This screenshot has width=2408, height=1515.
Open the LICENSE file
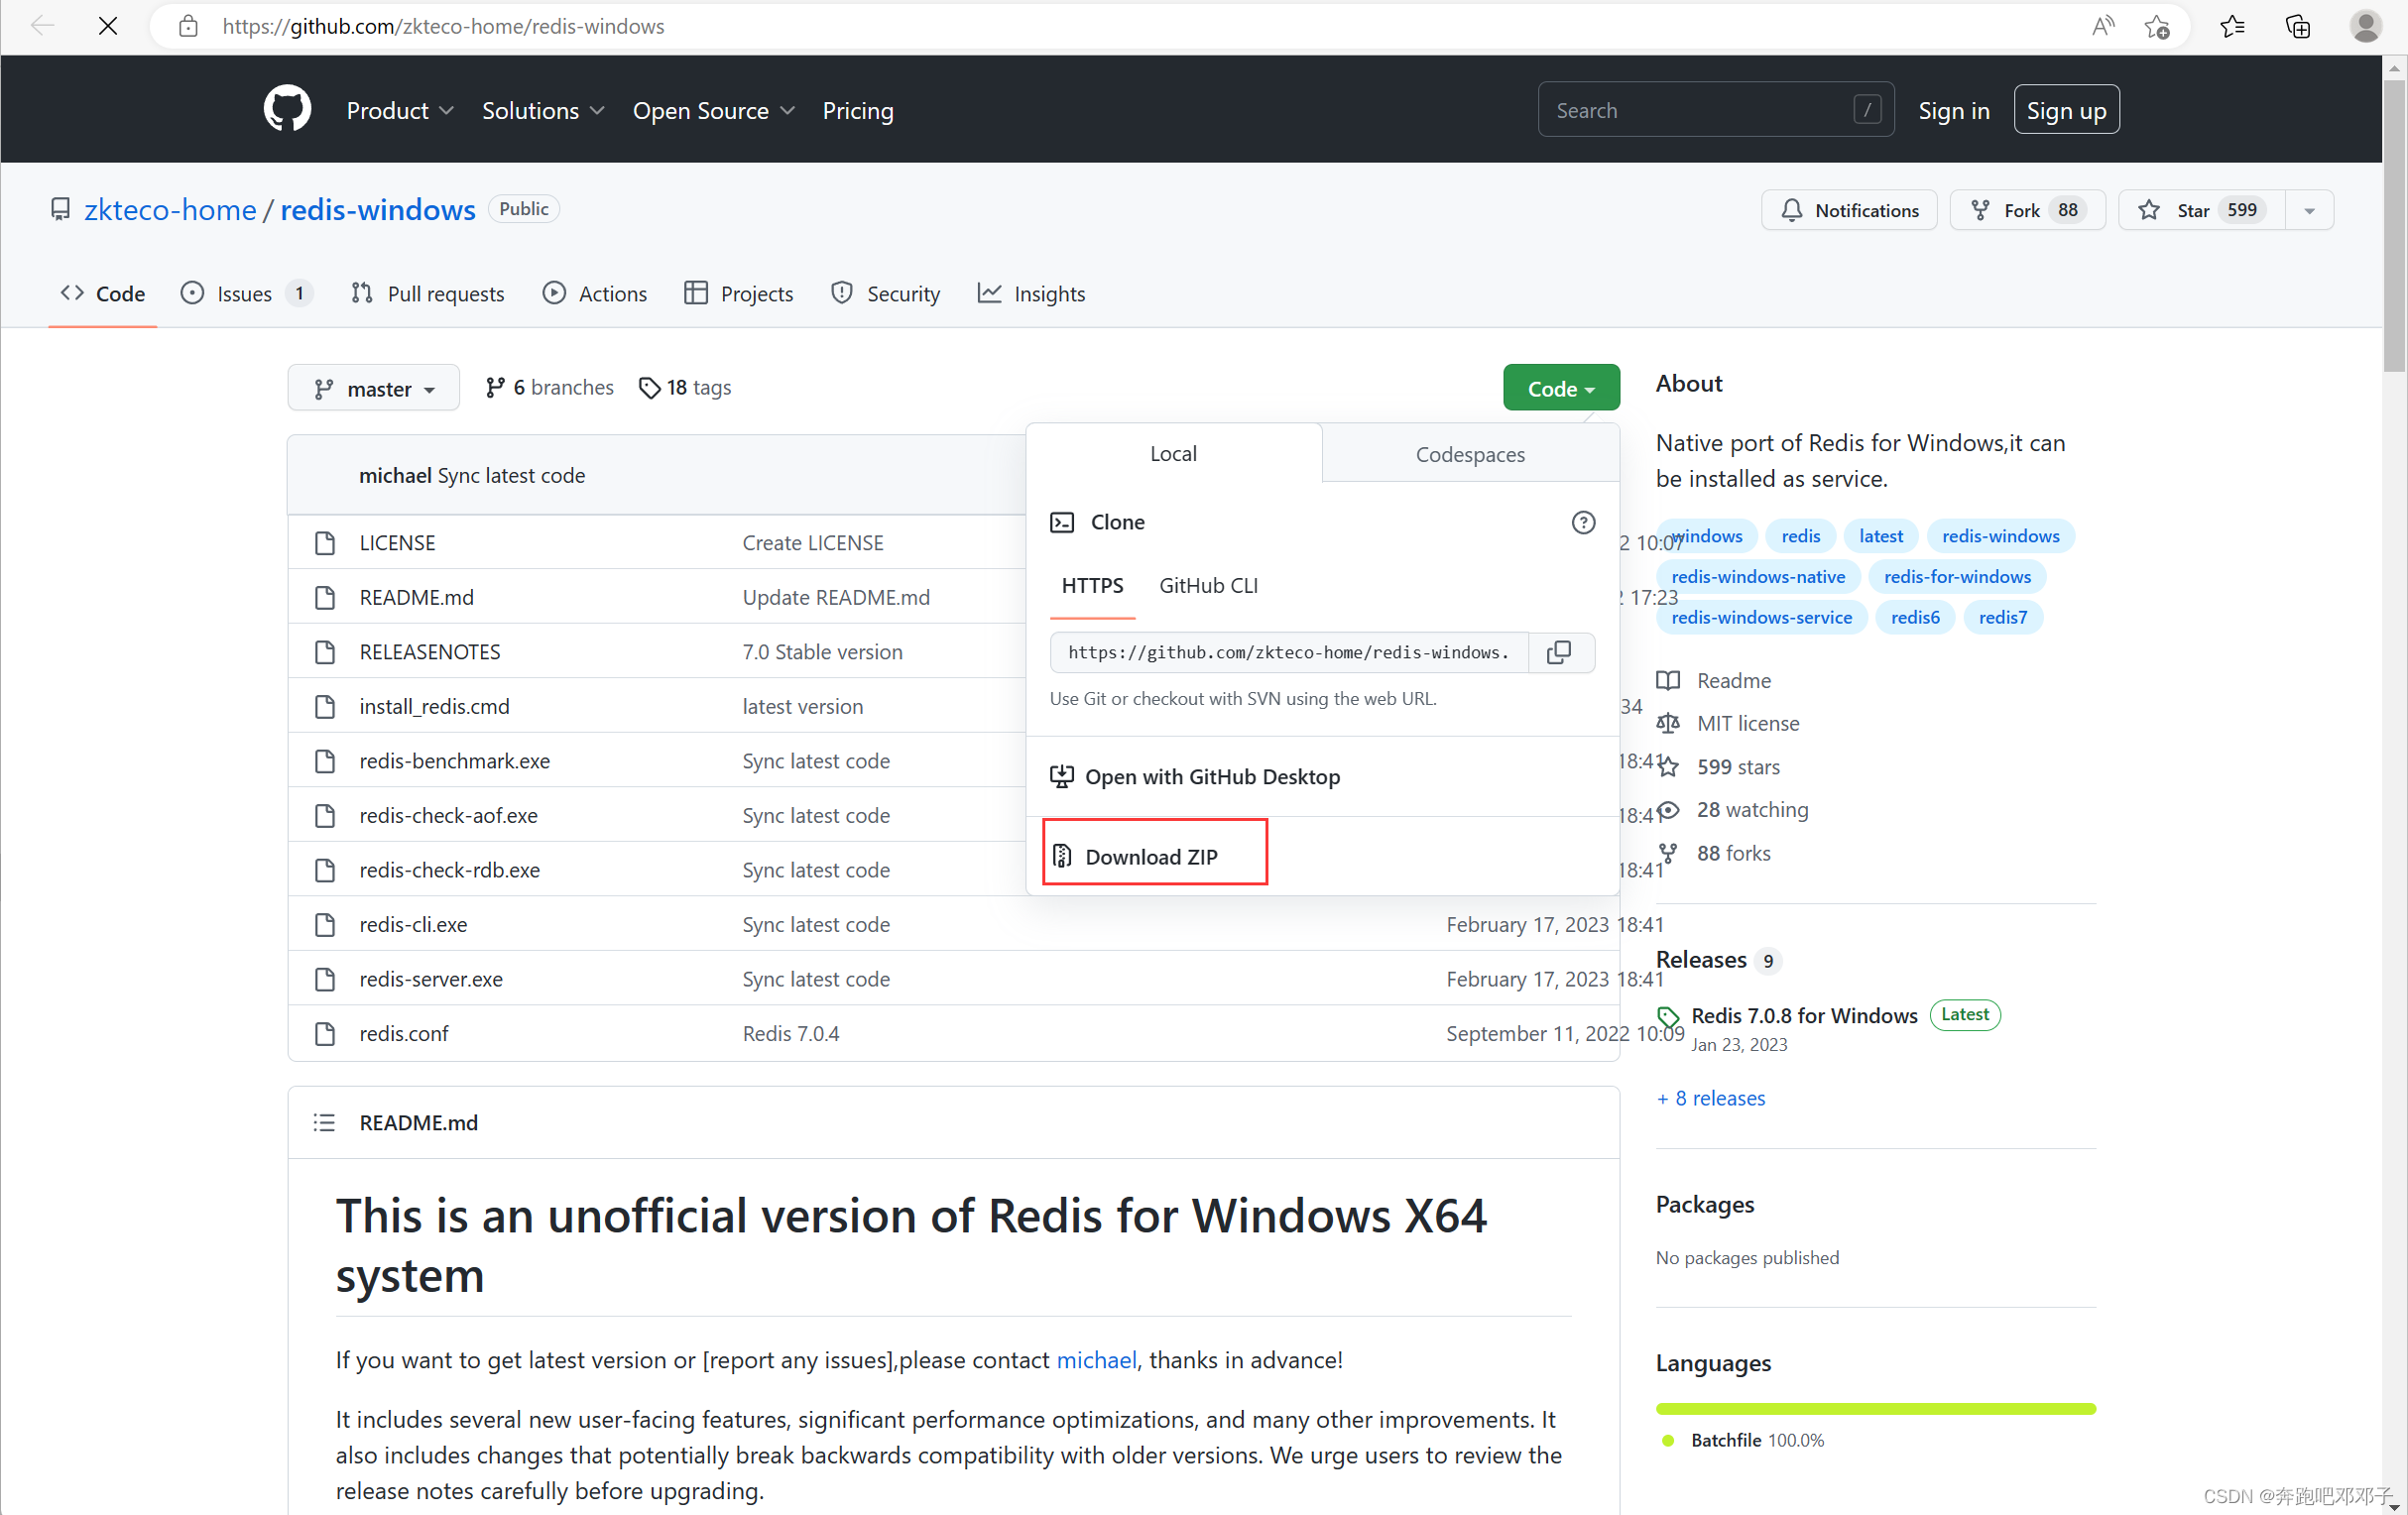397,542
